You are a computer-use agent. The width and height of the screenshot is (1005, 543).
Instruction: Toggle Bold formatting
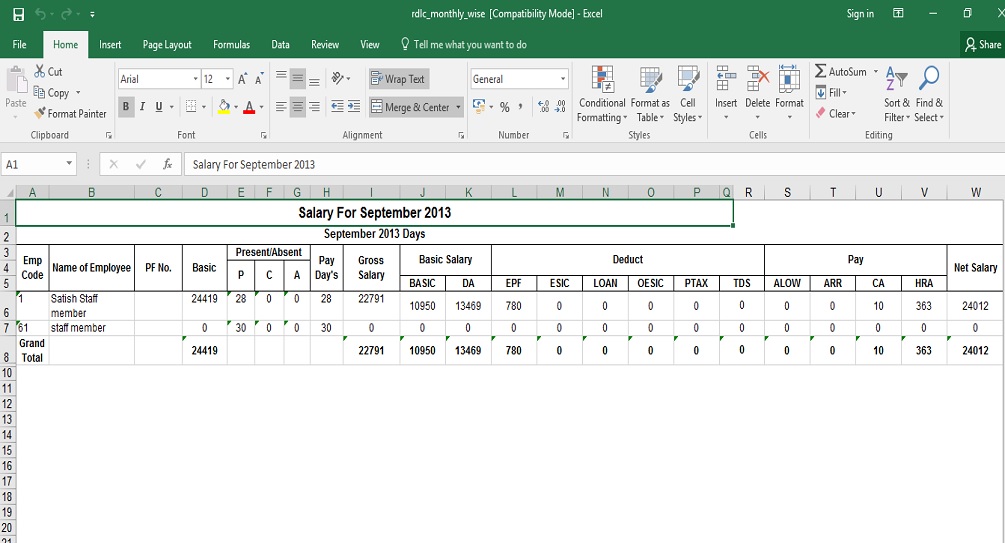click(126, 107)
